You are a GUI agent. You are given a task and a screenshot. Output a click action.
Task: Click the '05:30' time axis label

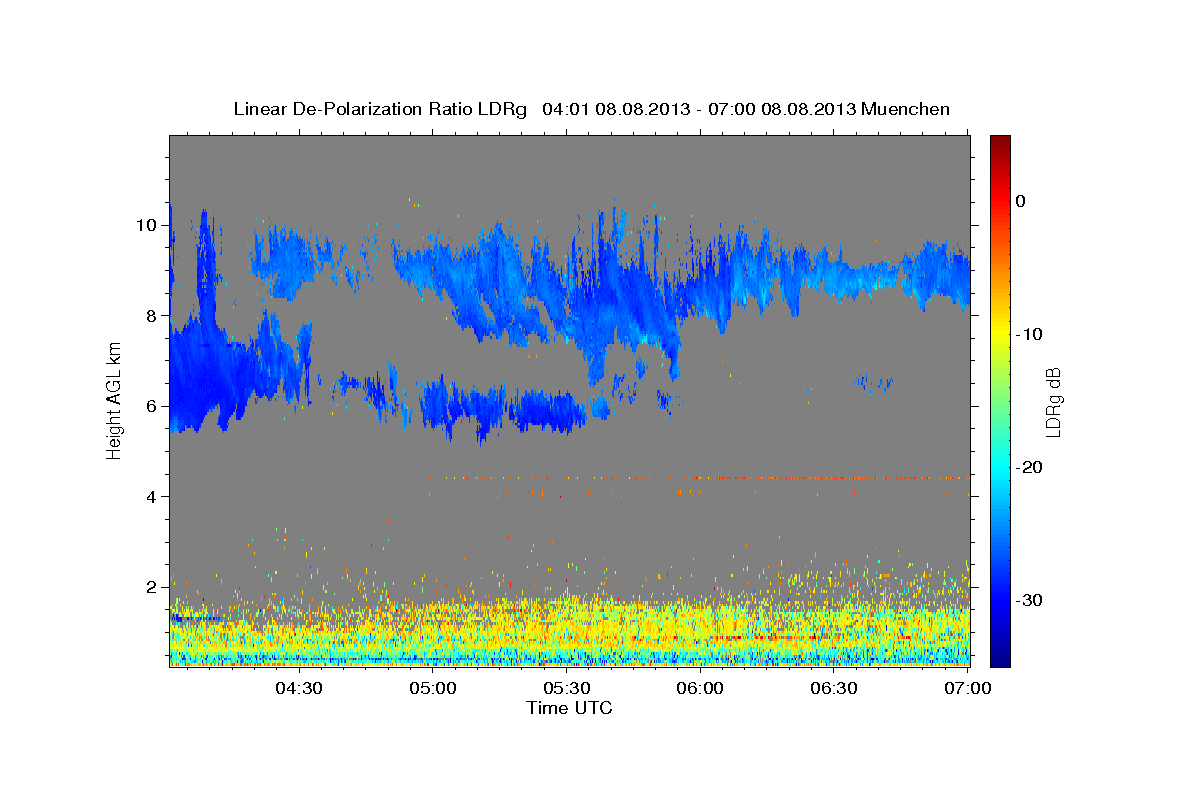567,688
